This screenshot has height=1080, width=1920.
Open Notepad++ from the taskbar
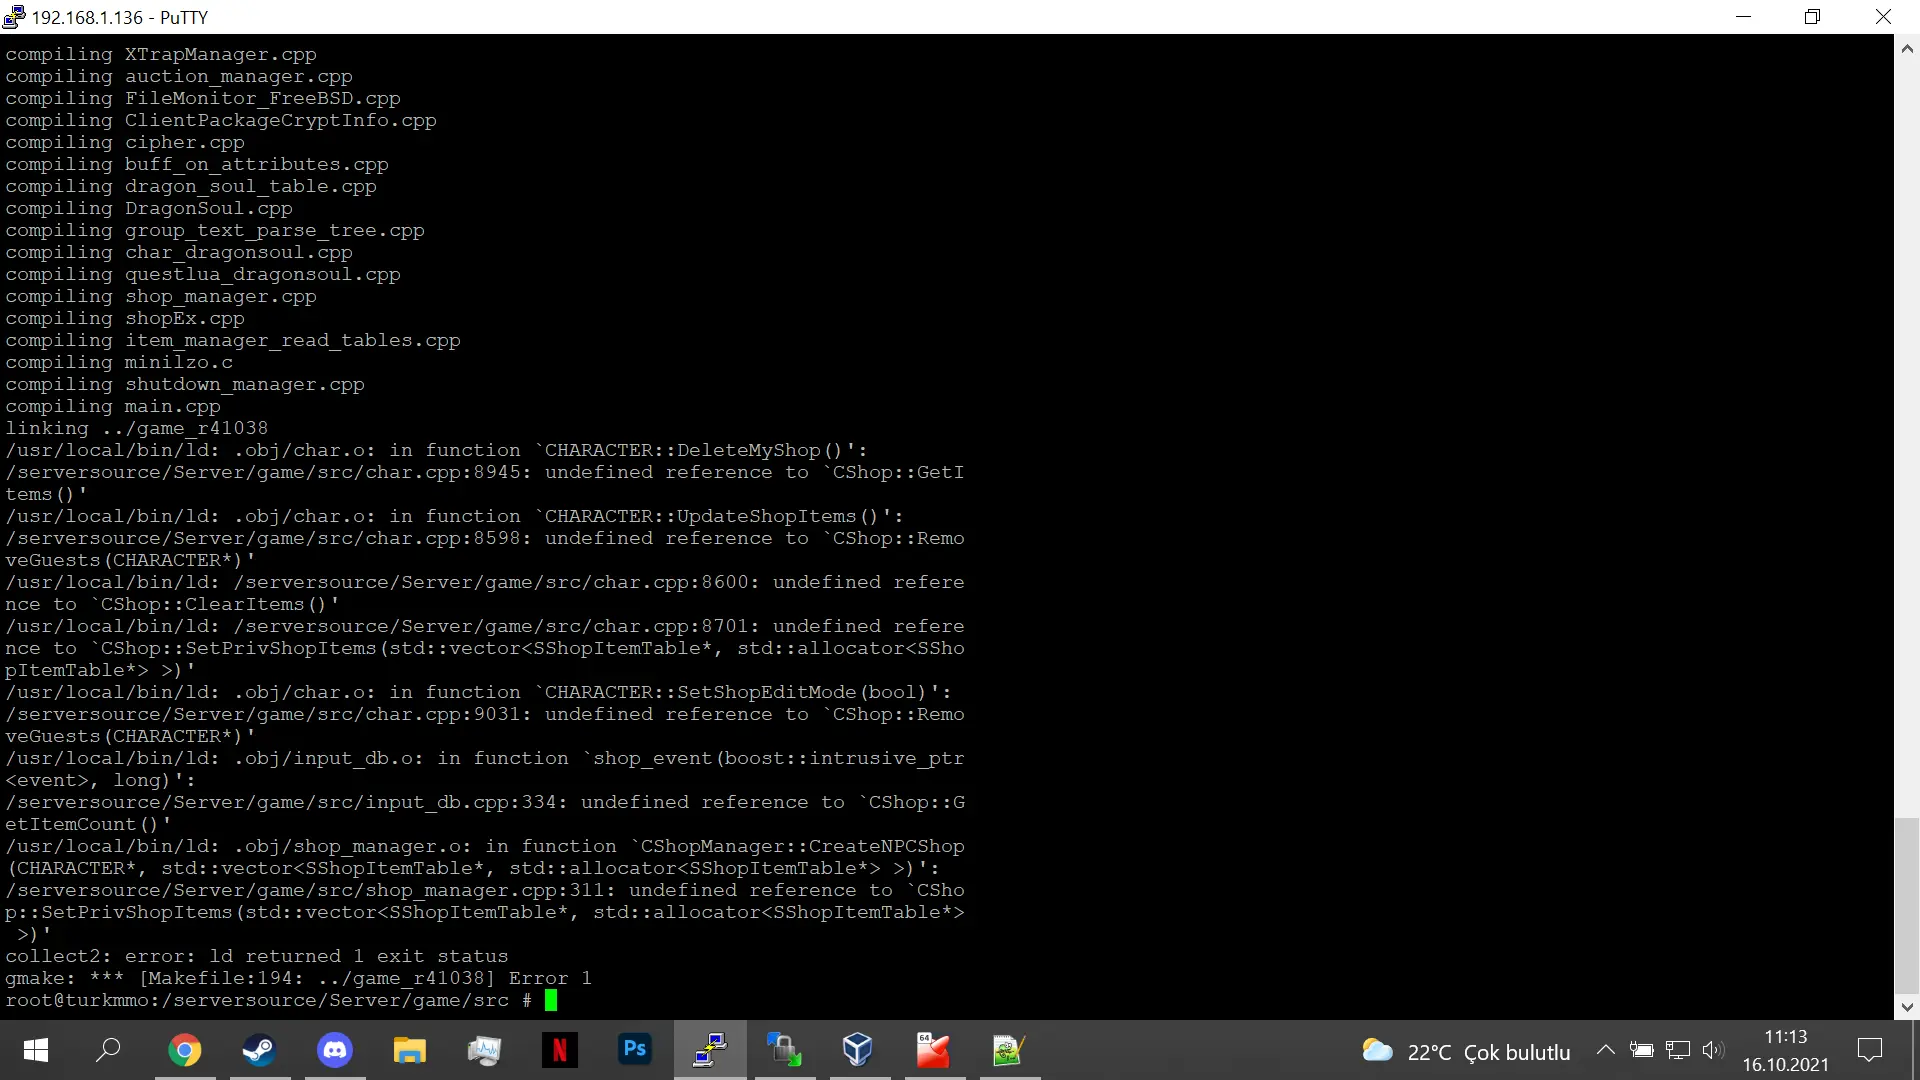(1008, 1050)
